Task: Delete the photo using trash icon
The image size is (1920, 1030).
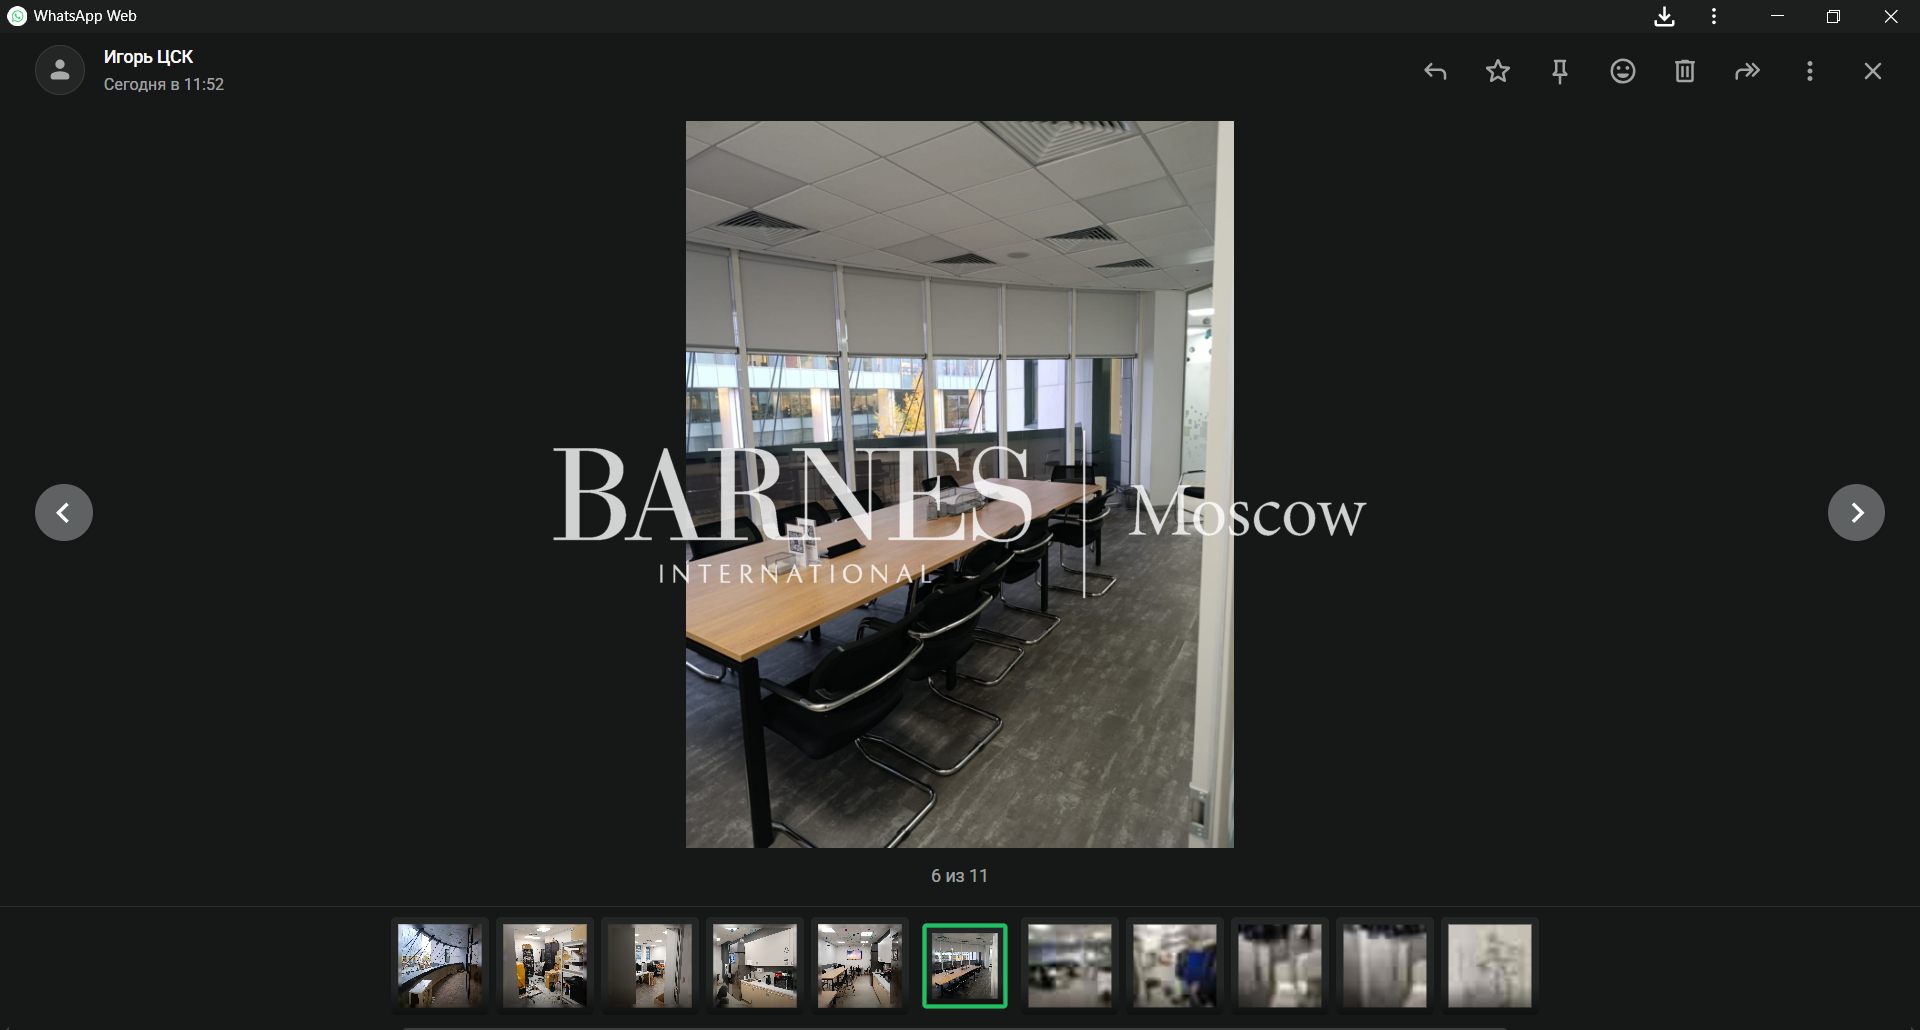Action: (x=1685, y=71)
